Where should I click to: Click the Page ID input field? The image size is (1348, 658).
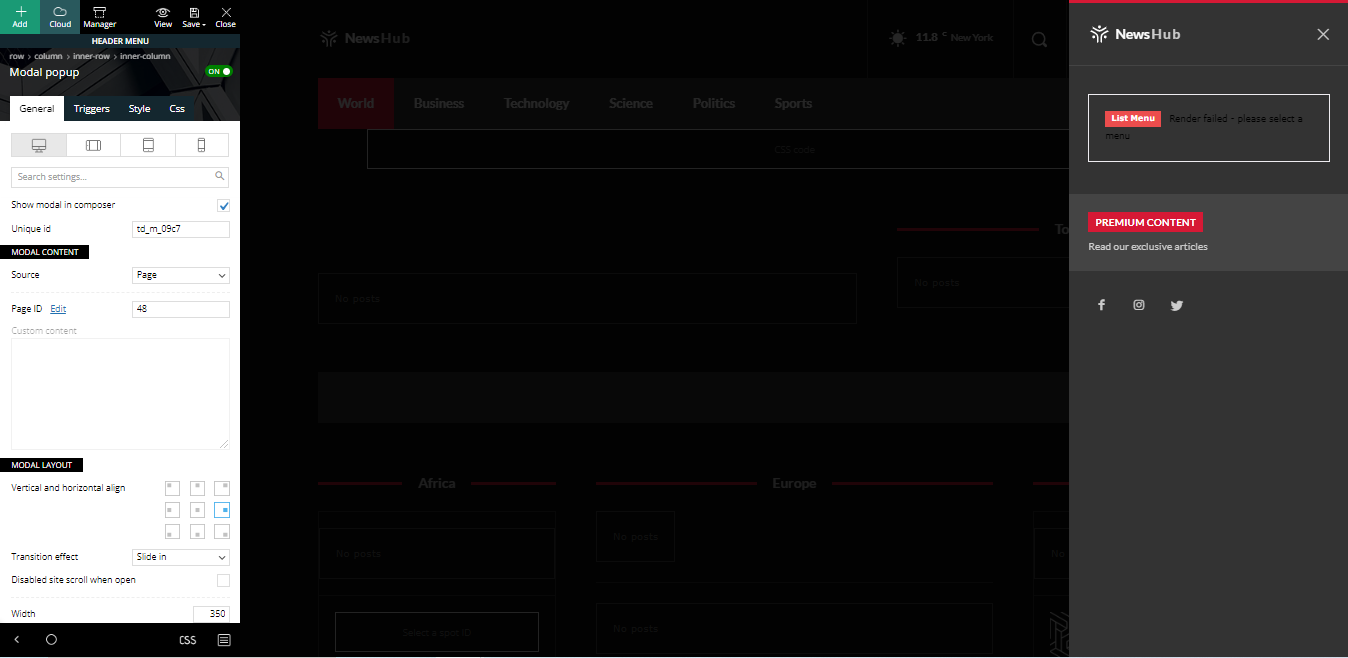coord(181,309)
